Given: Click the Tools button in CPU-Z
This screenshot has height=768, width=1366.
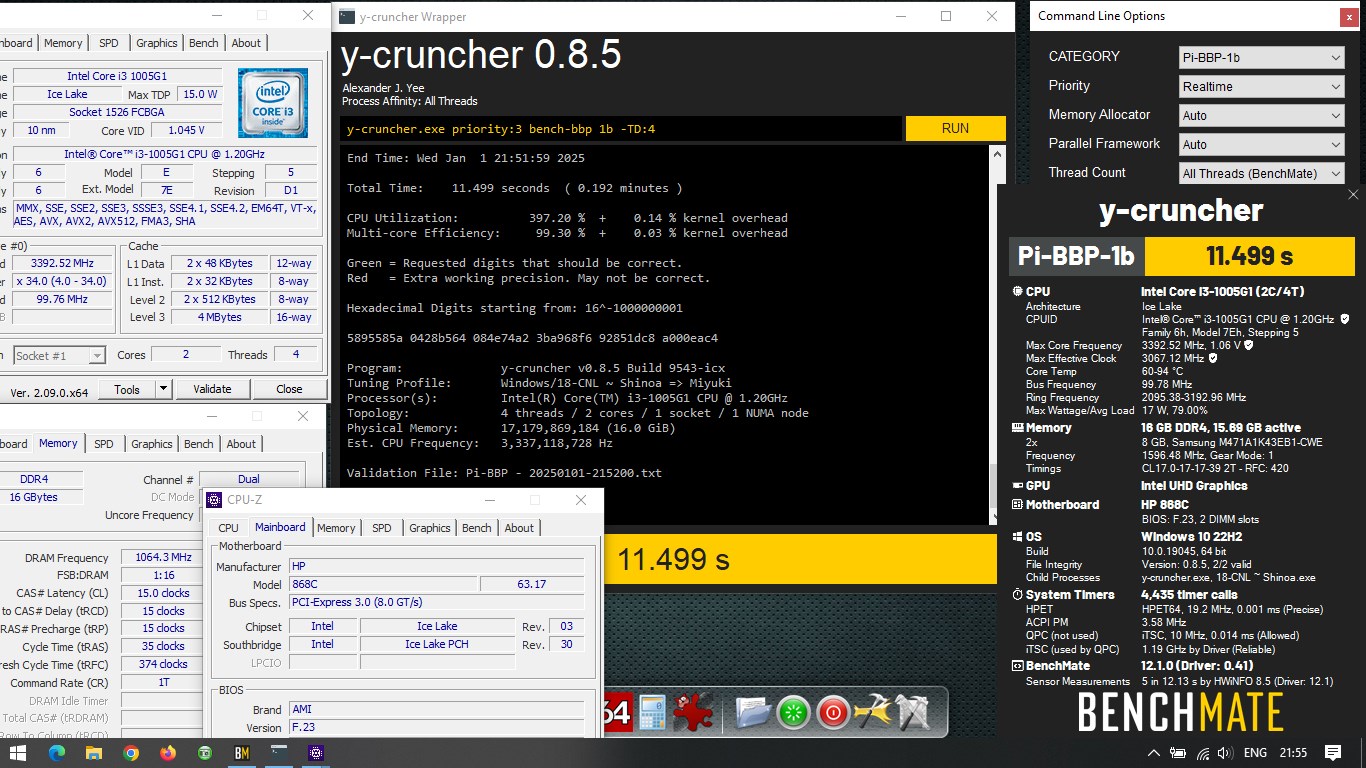Looking at the screenshot, I should coord(127,389).
